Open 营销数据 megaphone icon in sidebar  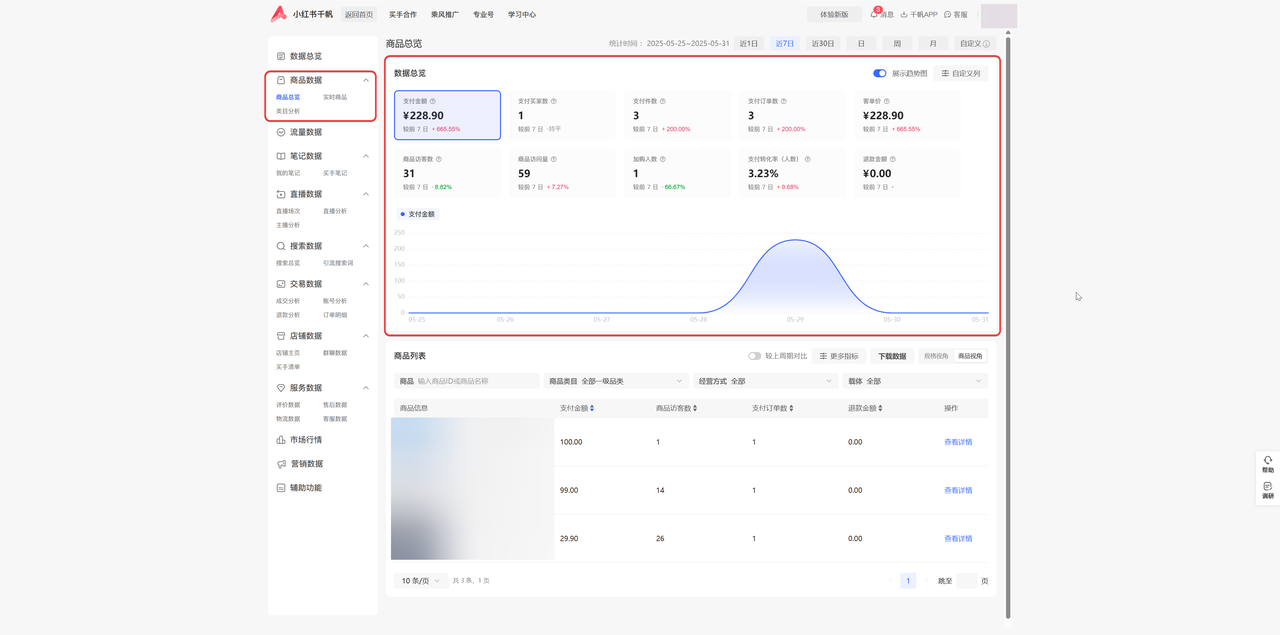tap(281, 464)
